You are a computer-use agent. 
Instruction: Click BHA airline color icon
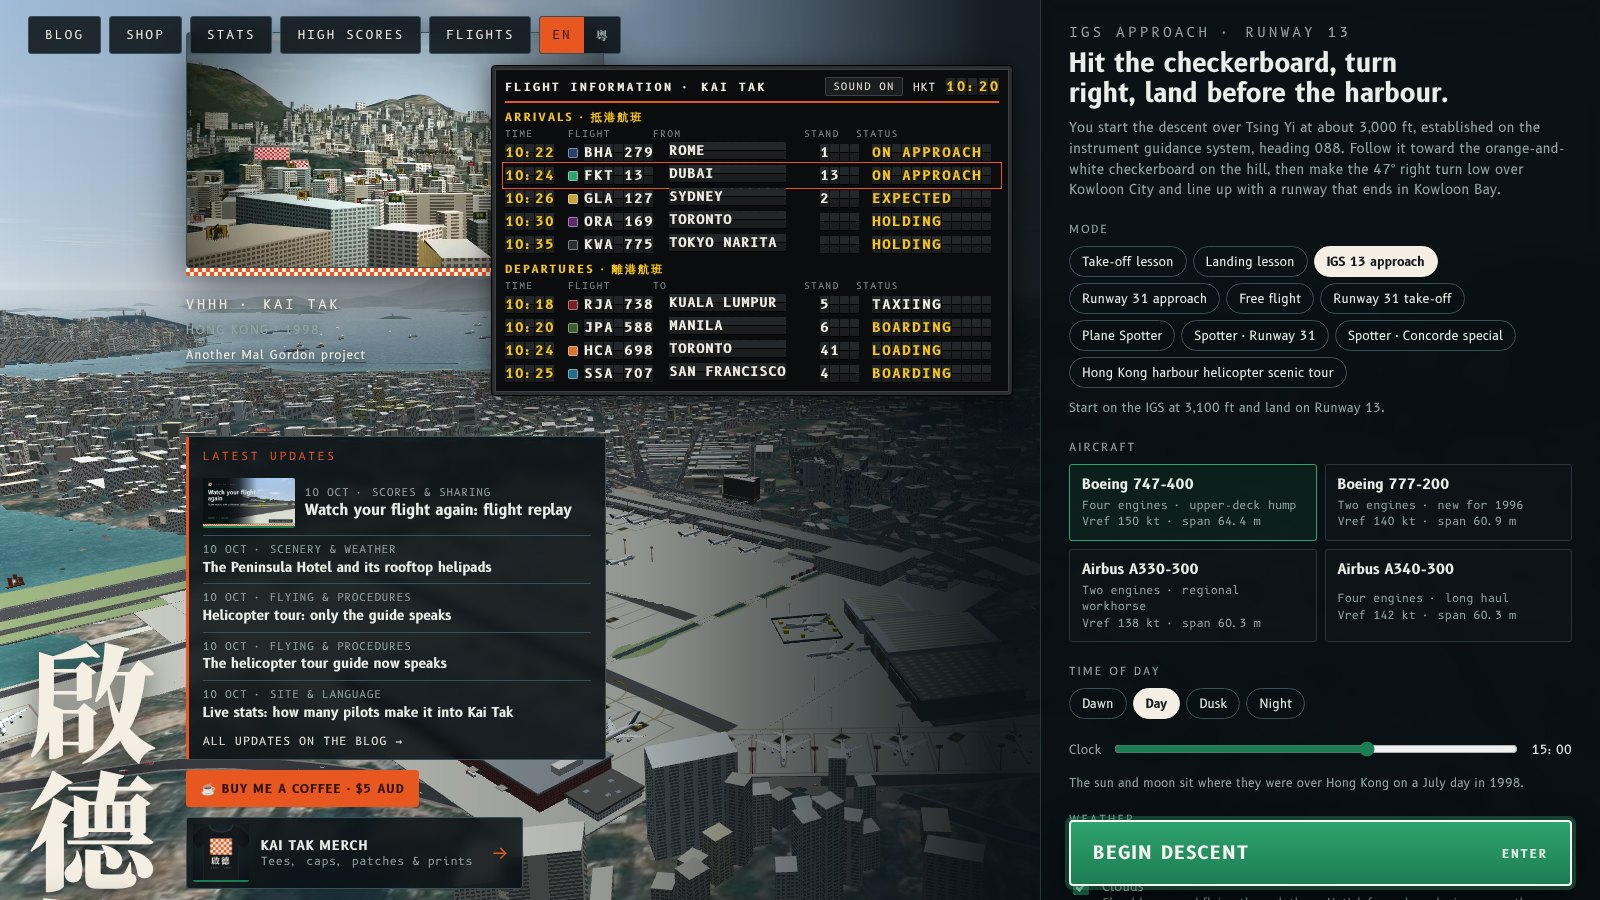click(573, 153)
